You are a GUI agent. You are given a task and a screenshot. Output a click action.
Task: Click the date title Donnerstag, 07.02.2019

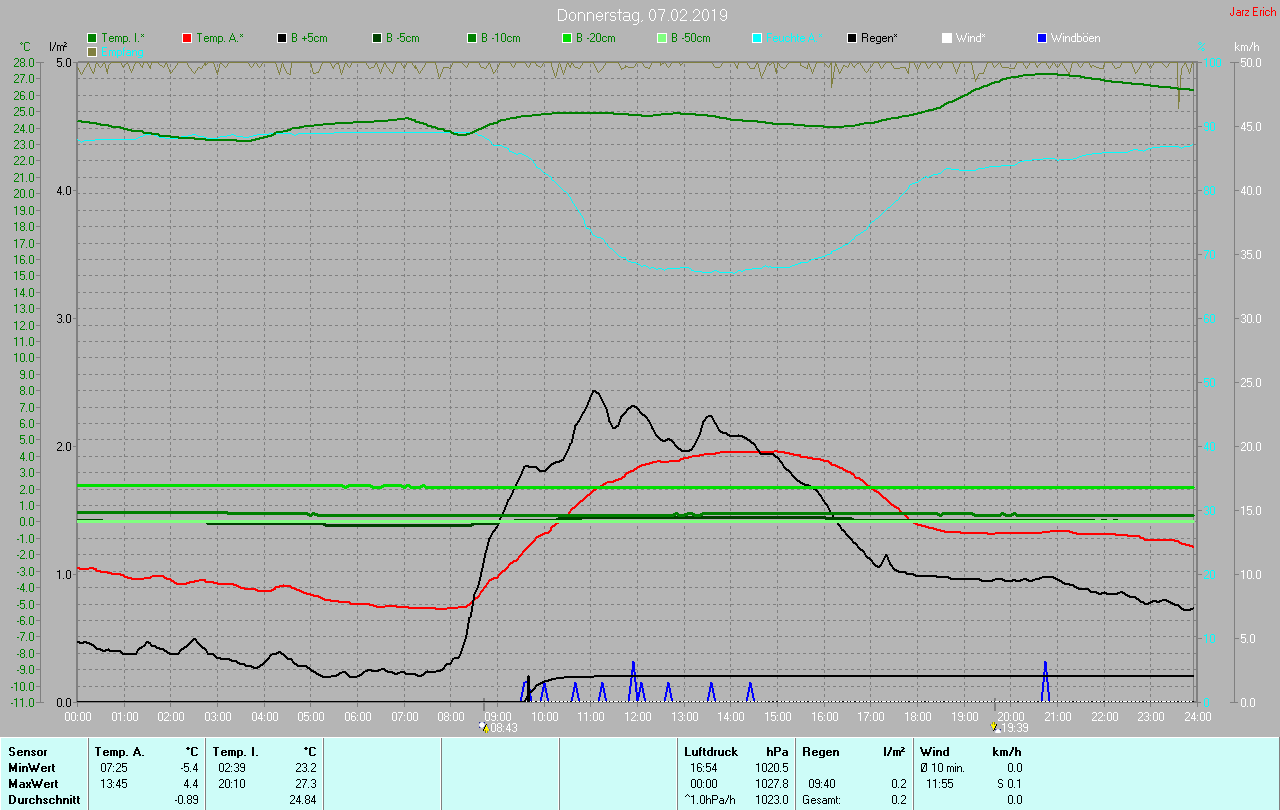(x=642, y=15)
